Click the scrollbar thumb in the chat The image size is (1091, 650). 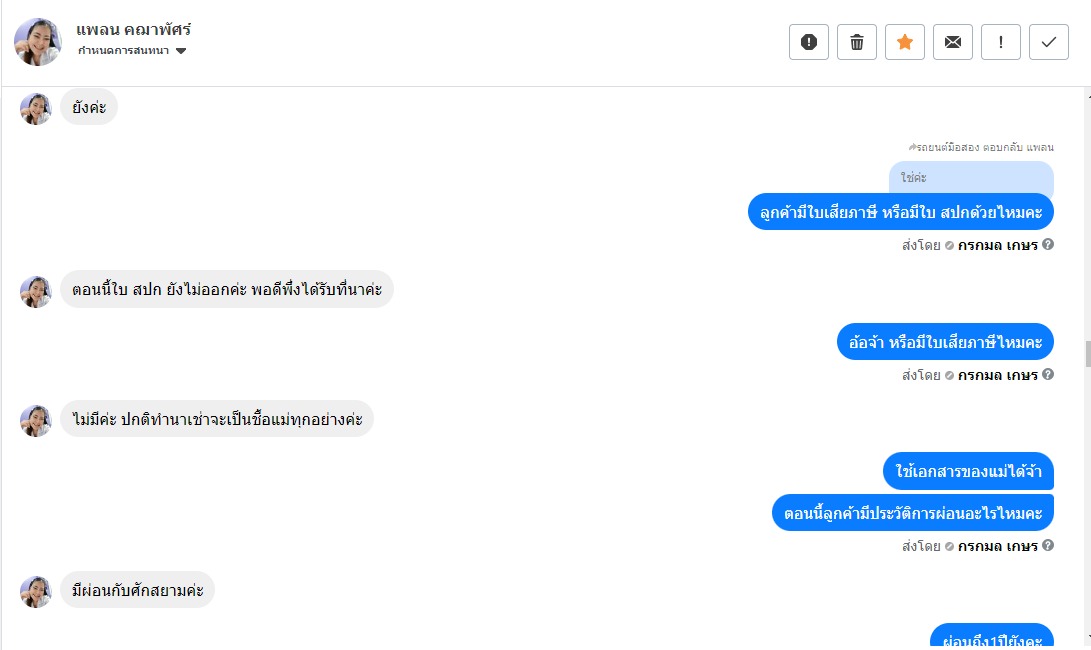tap(1085, 354)
